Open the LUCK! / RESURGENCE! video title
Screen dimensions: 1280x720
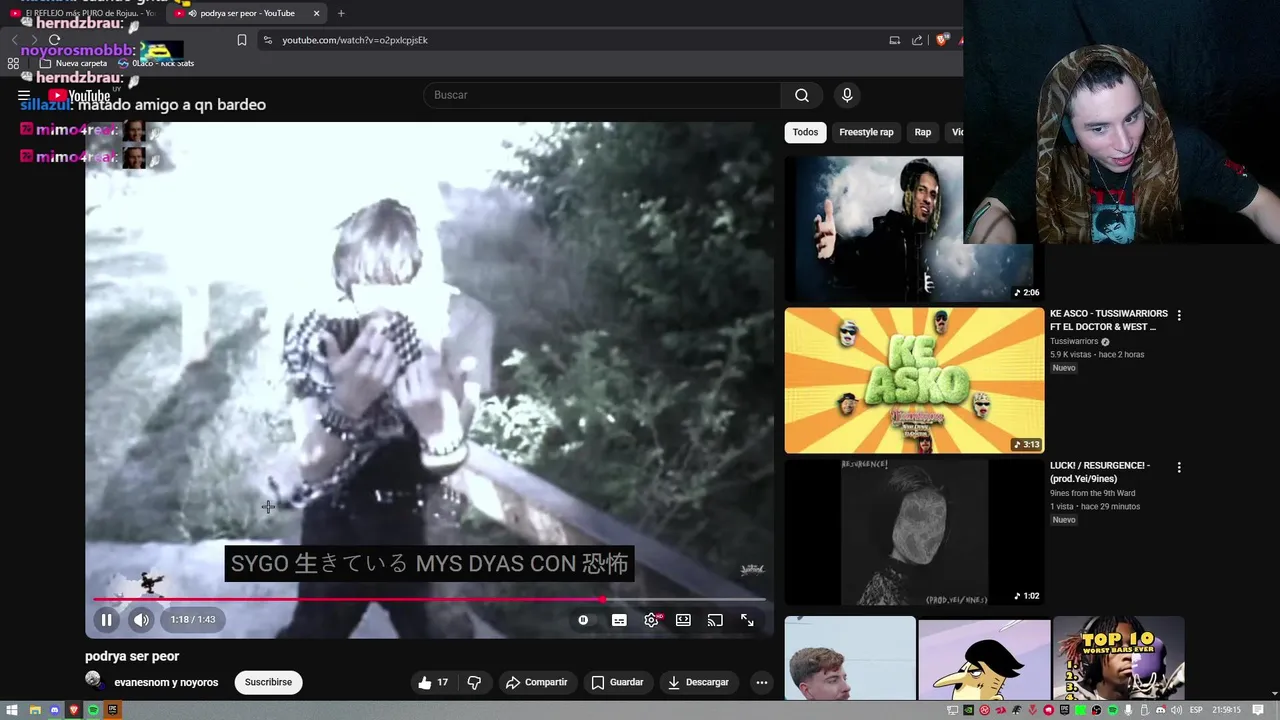[x=1100, y=472]
